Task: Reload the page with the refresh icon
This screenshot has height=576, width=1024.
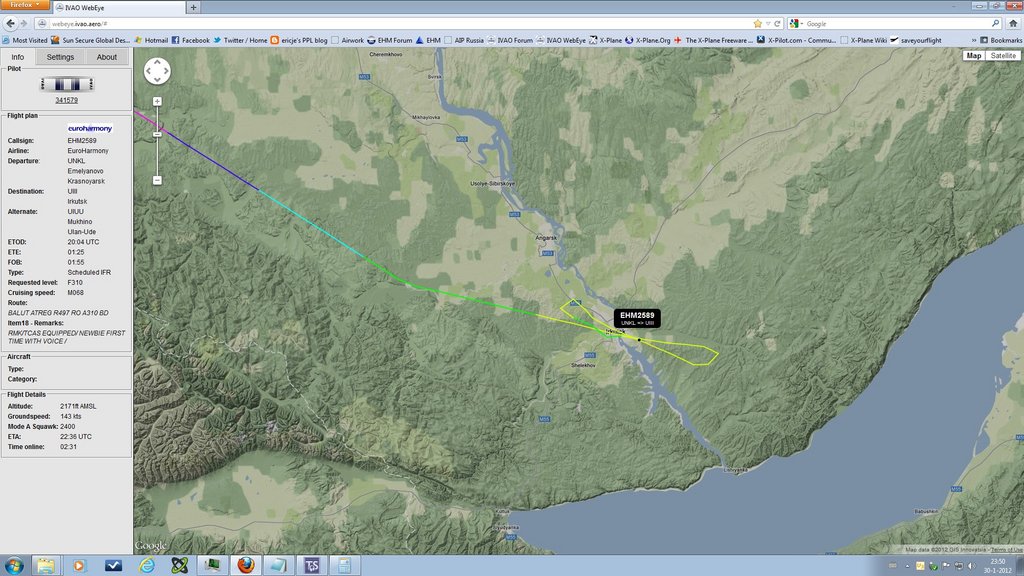Action: pyautogui.click(x=776, y=23)
